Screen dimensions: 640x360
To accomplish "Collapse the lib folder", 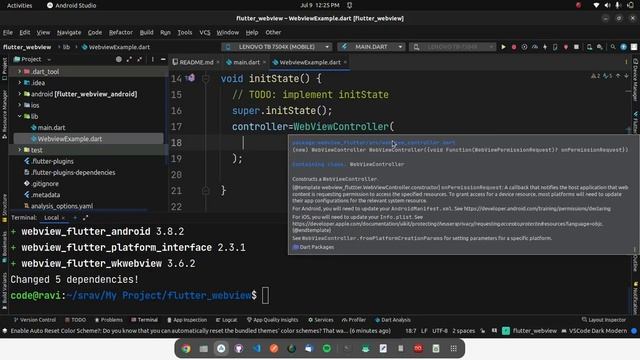I will click(x=19, y=116).
